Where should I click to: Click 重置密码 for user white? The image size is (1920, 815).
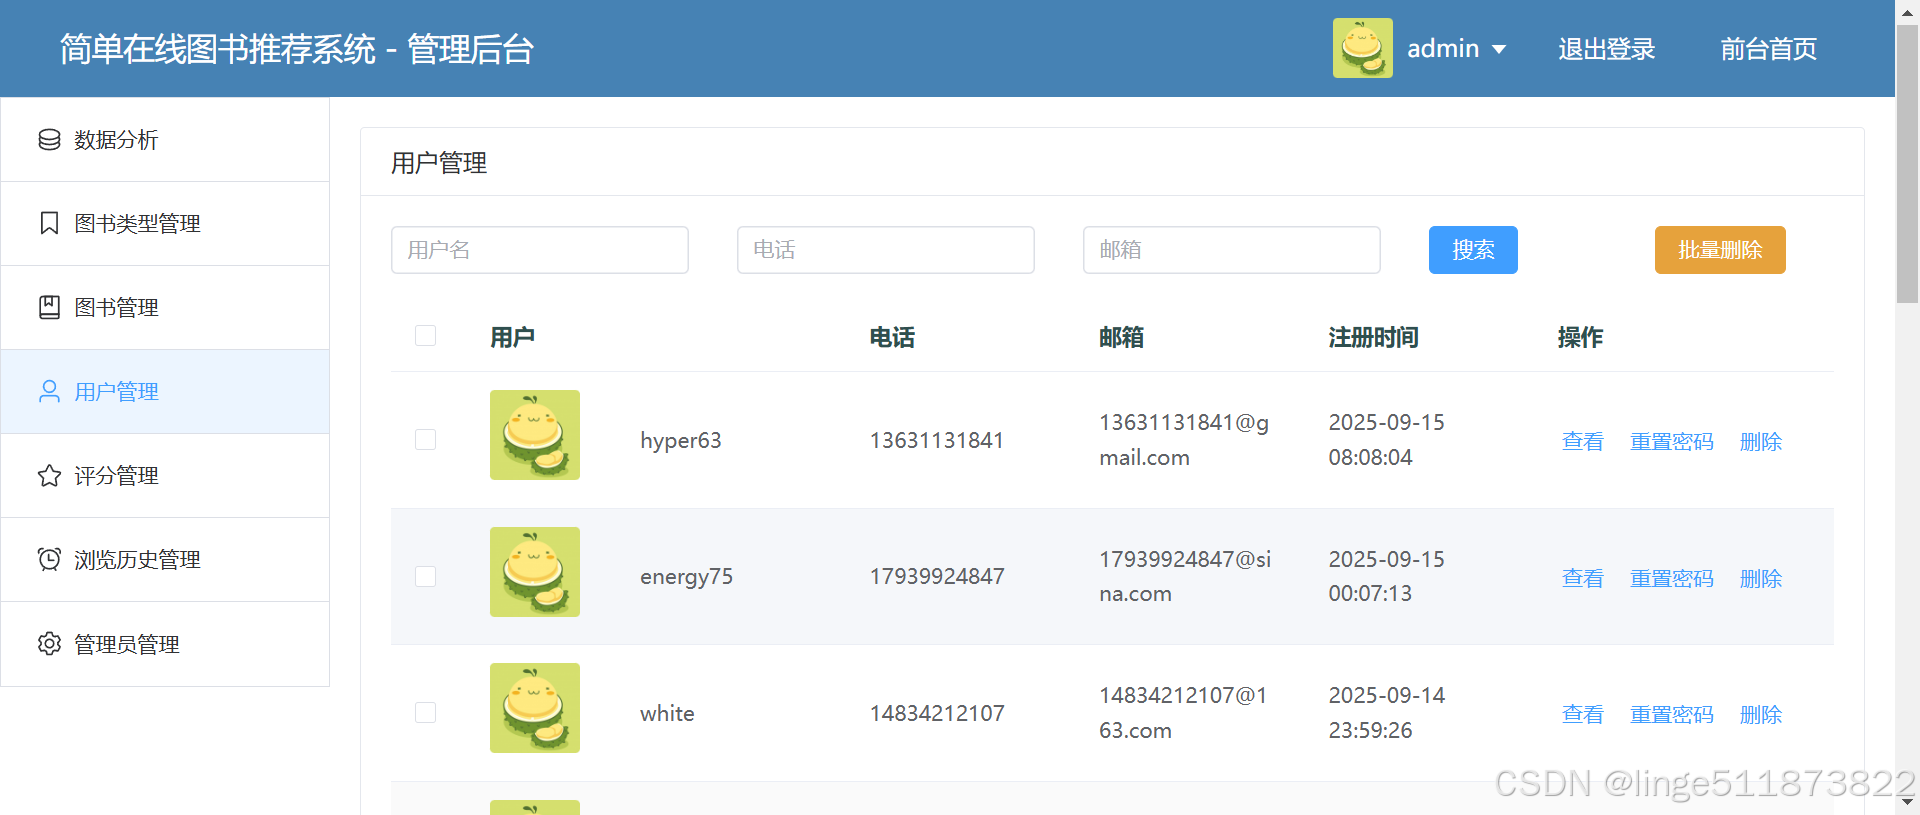click(1672, 714)
